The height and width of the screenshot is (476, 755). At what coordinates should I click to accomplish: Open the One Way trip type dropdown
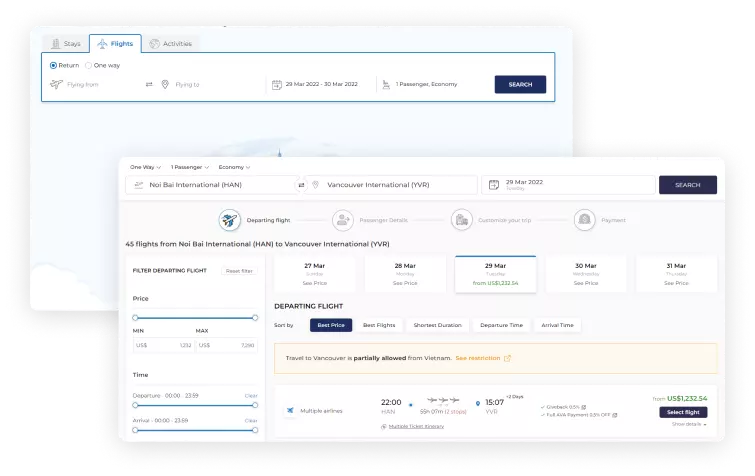(145, 167)
